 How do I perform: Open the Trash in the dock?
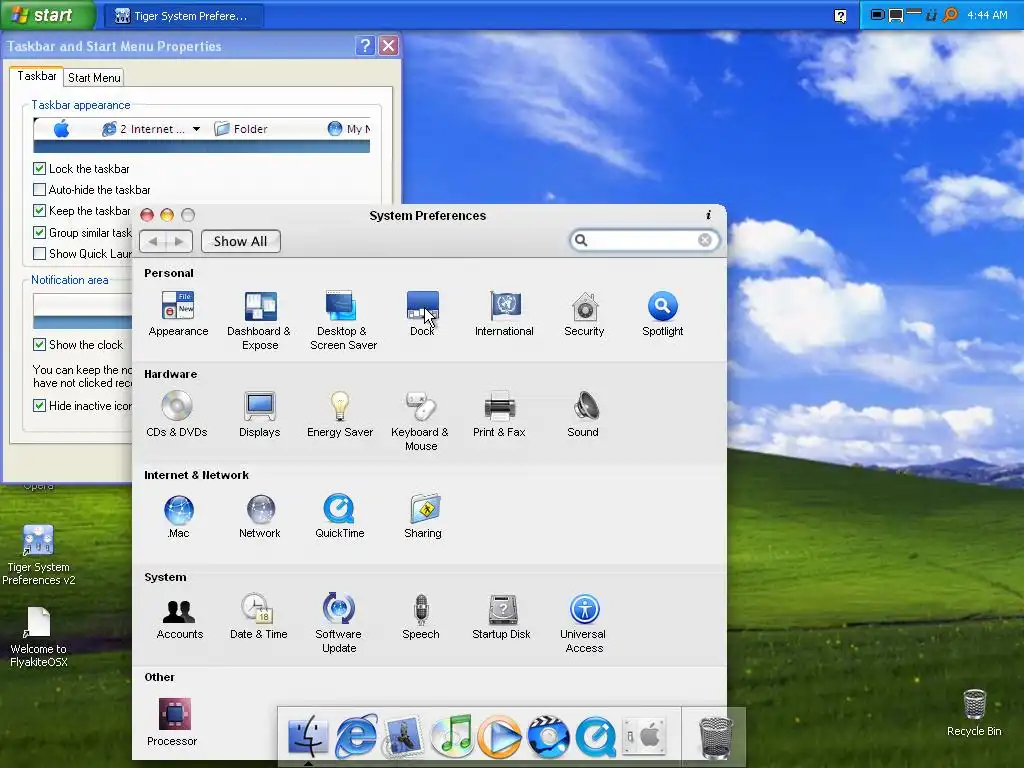tap(715, 737)
